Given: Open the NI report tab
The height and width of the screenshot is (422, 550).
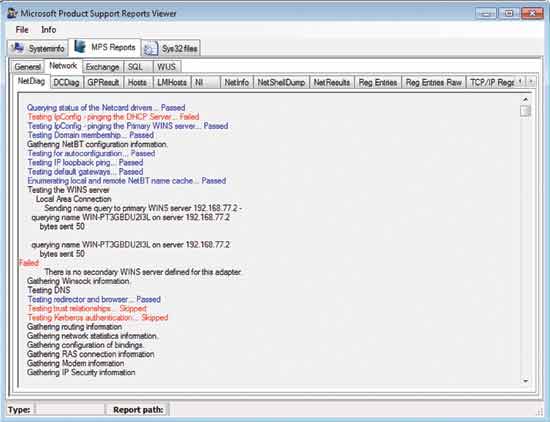Looking at the screenshot, I should (x=206, y=82).
